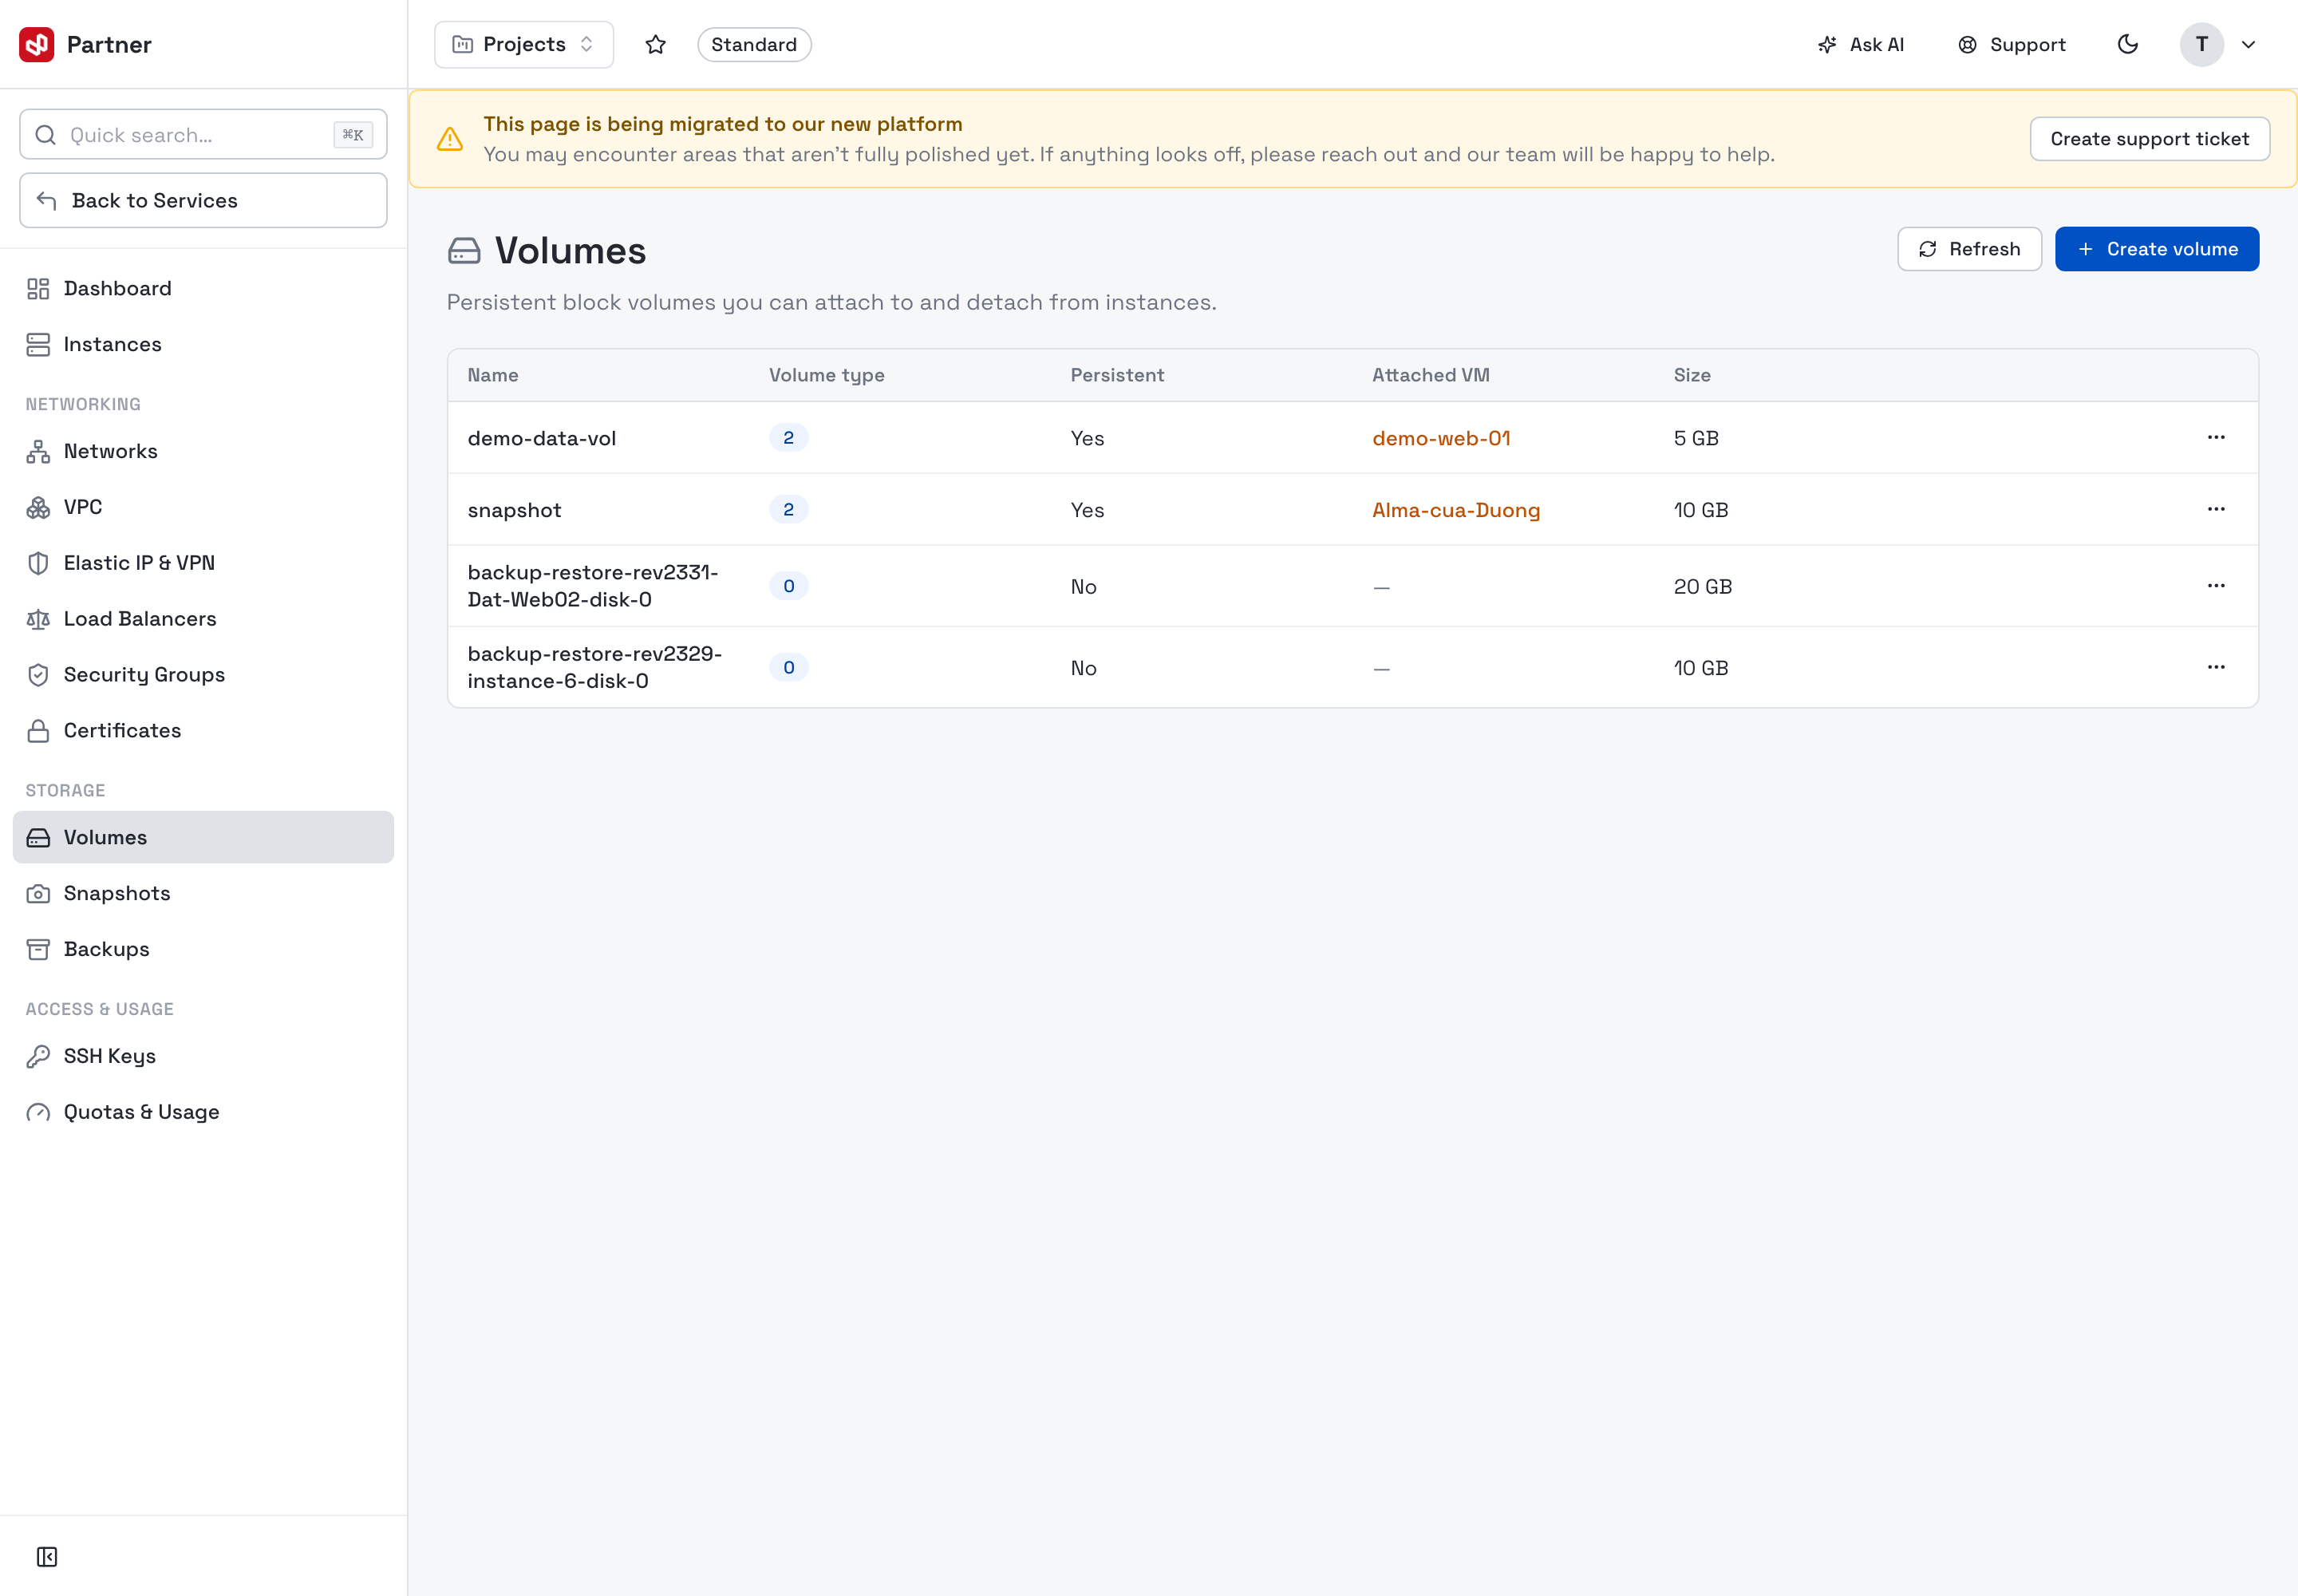Open the Projects selector dropdown
Viewport: 2298px width, 1596px height.
tap(524, 44)
